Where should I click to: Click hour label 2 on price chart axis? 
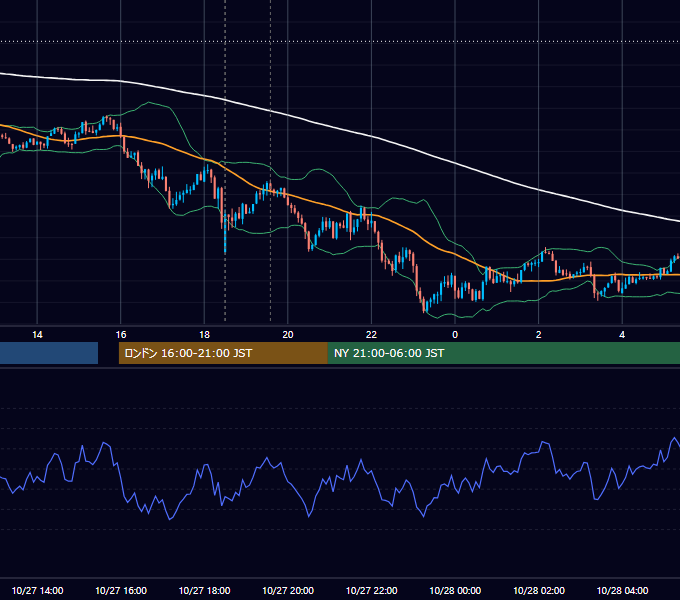pos(539,335)
